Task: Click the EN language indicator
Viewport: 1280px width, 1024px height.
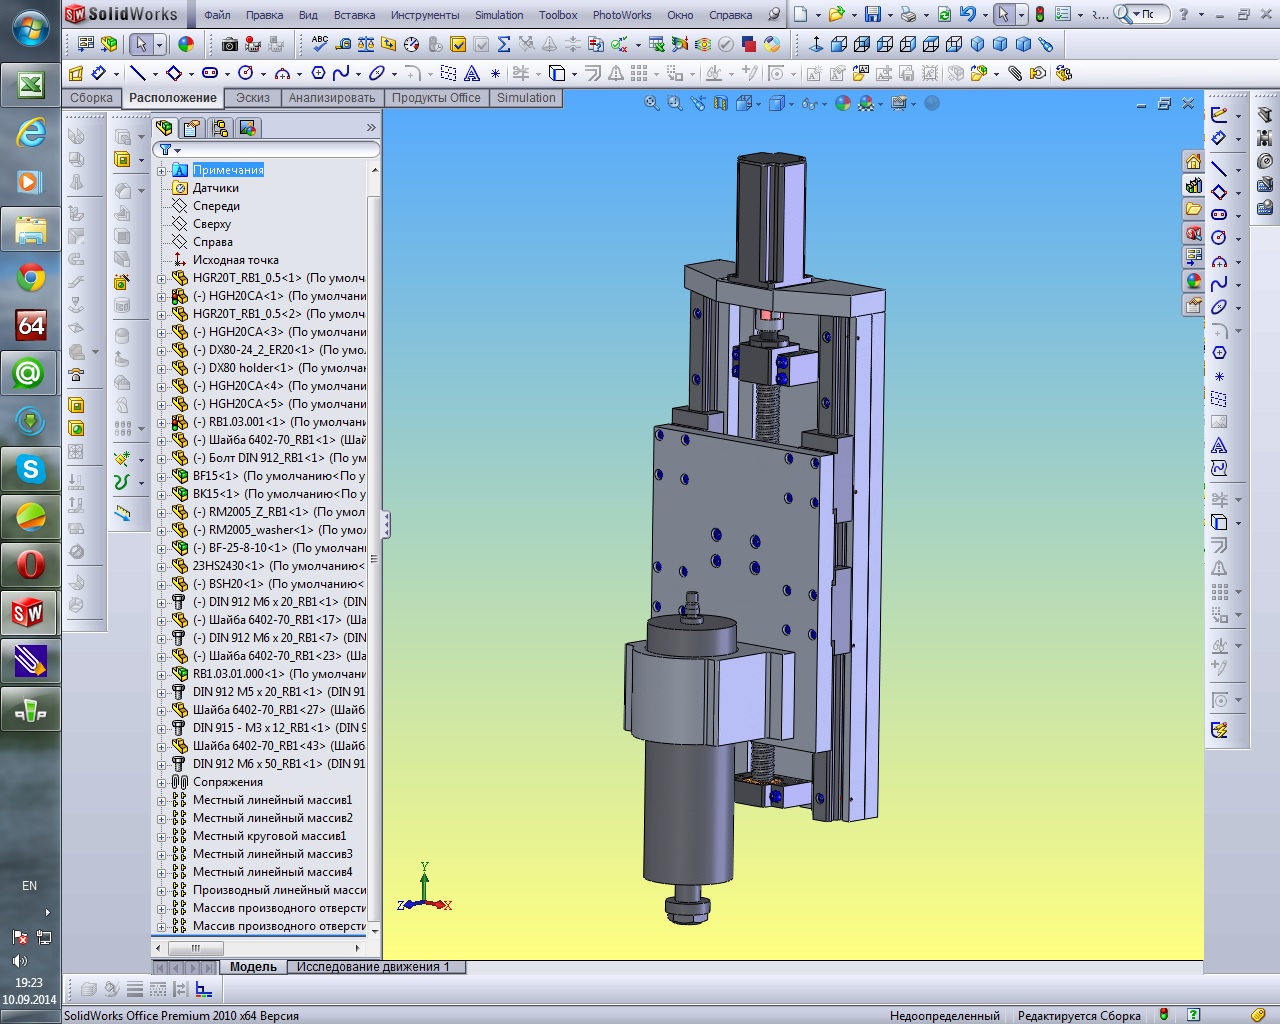Action: pyautogui.click(x=30, y=886)
